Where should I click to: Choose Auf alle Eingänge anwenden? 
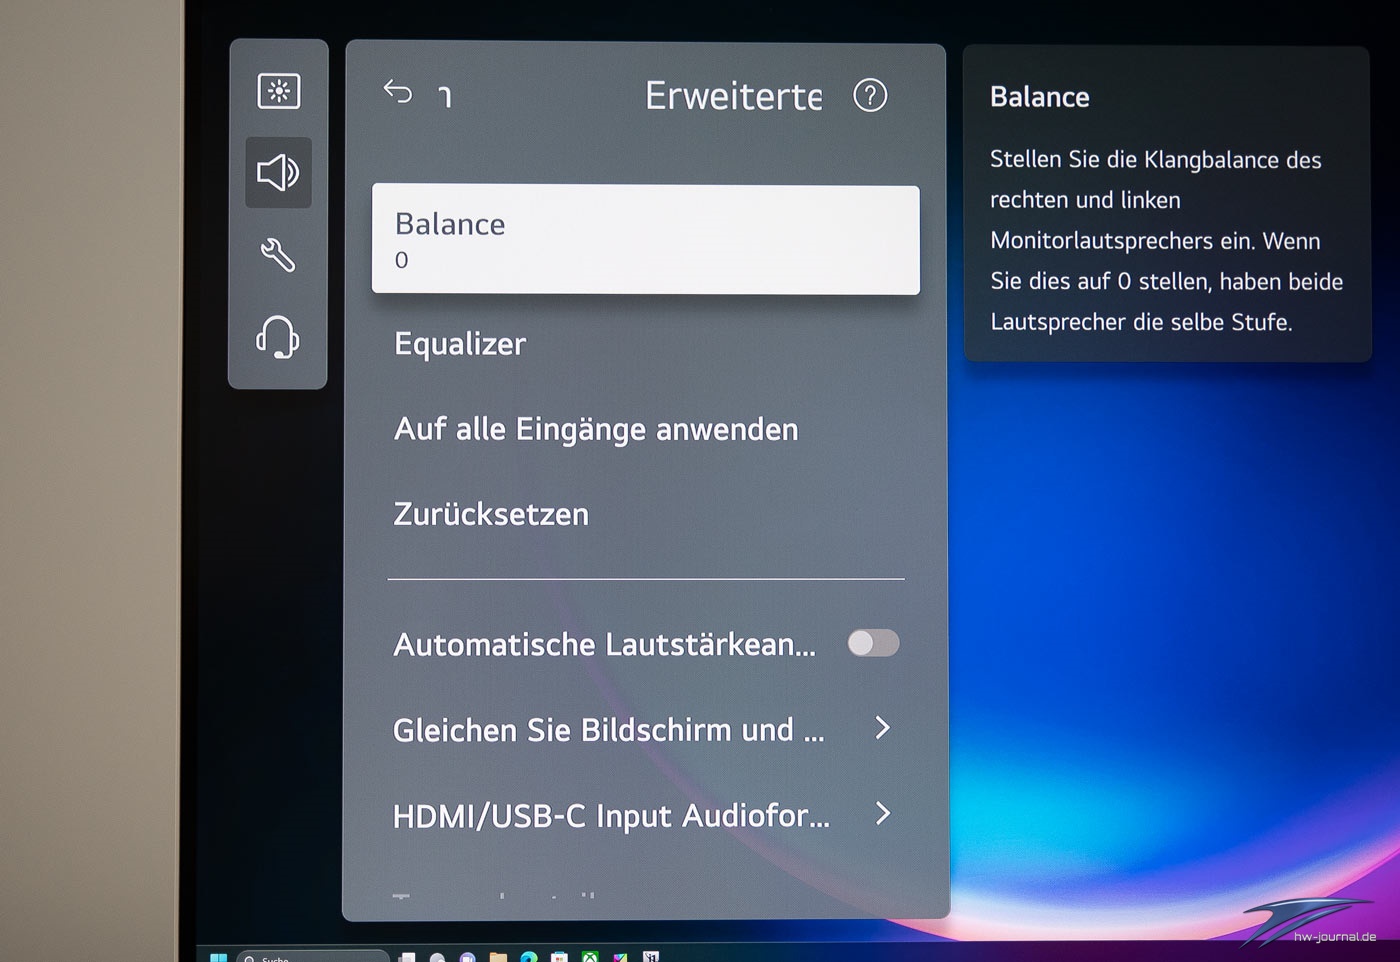596,430
